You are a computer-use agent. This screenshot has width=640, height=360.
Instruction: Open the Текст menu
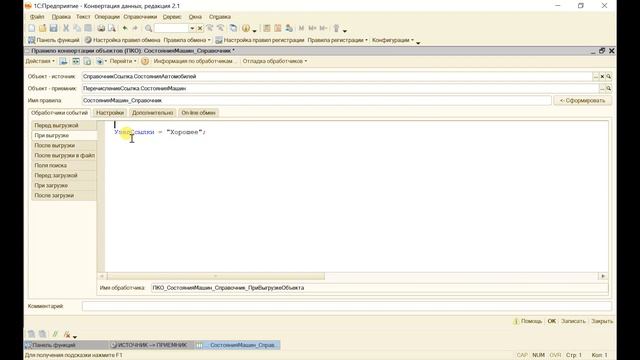(83, 17)
